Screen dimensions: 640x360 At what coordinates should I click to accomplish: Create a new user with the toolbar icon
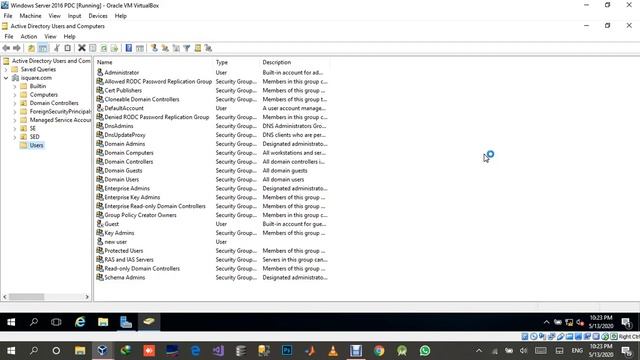click(154, 48)
